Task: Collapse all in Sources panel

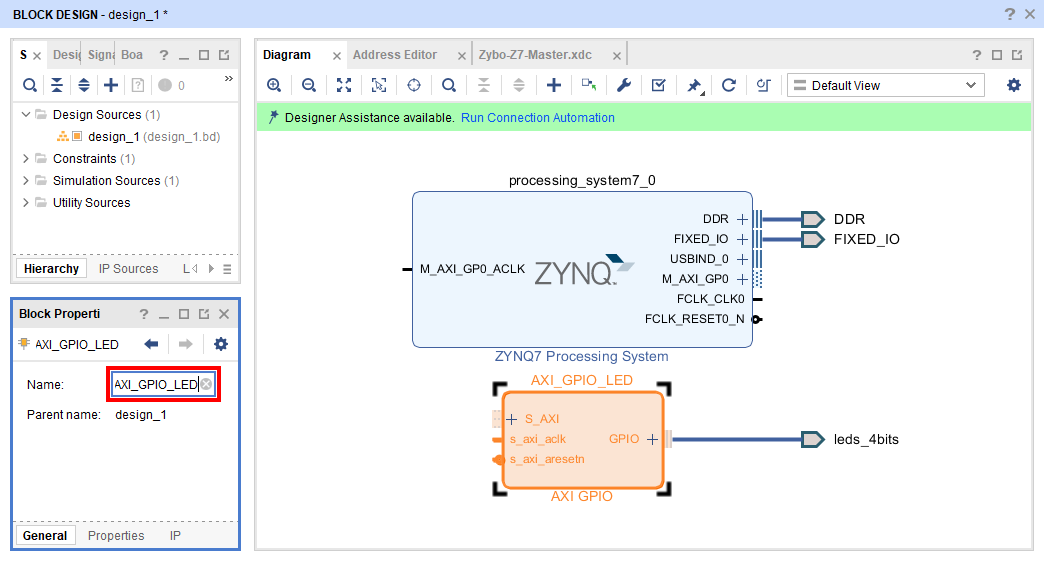Action: point(57,85)
